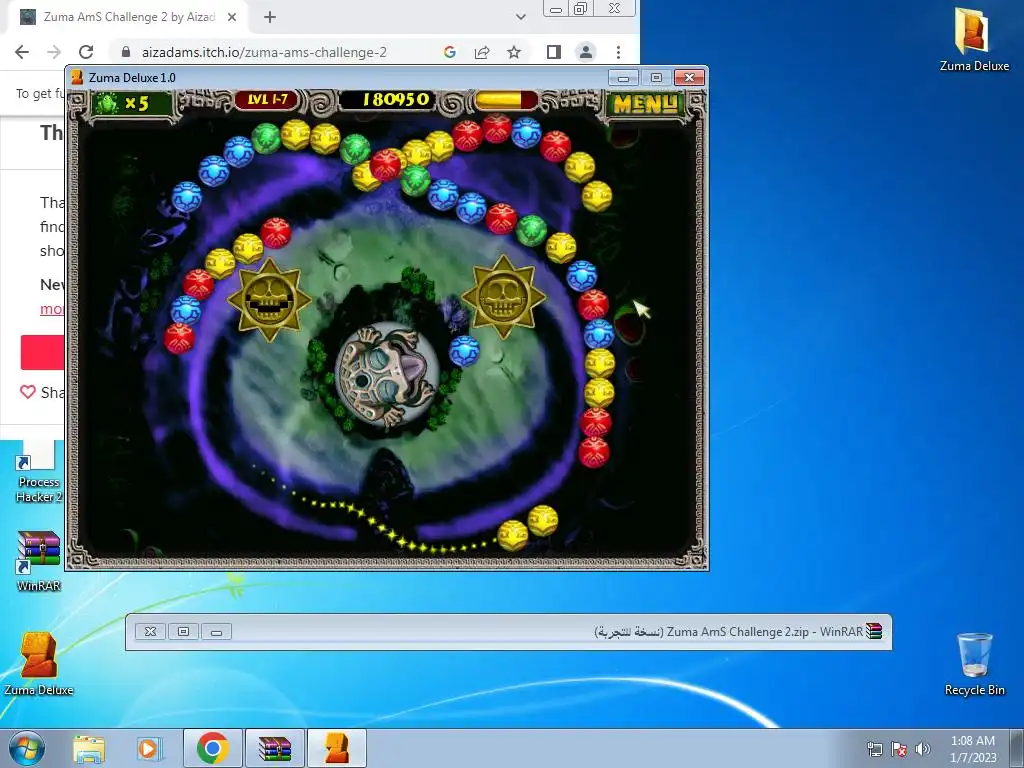Switch to Chrome in the taskbar
1024x768 pixels.
[212, 748]
